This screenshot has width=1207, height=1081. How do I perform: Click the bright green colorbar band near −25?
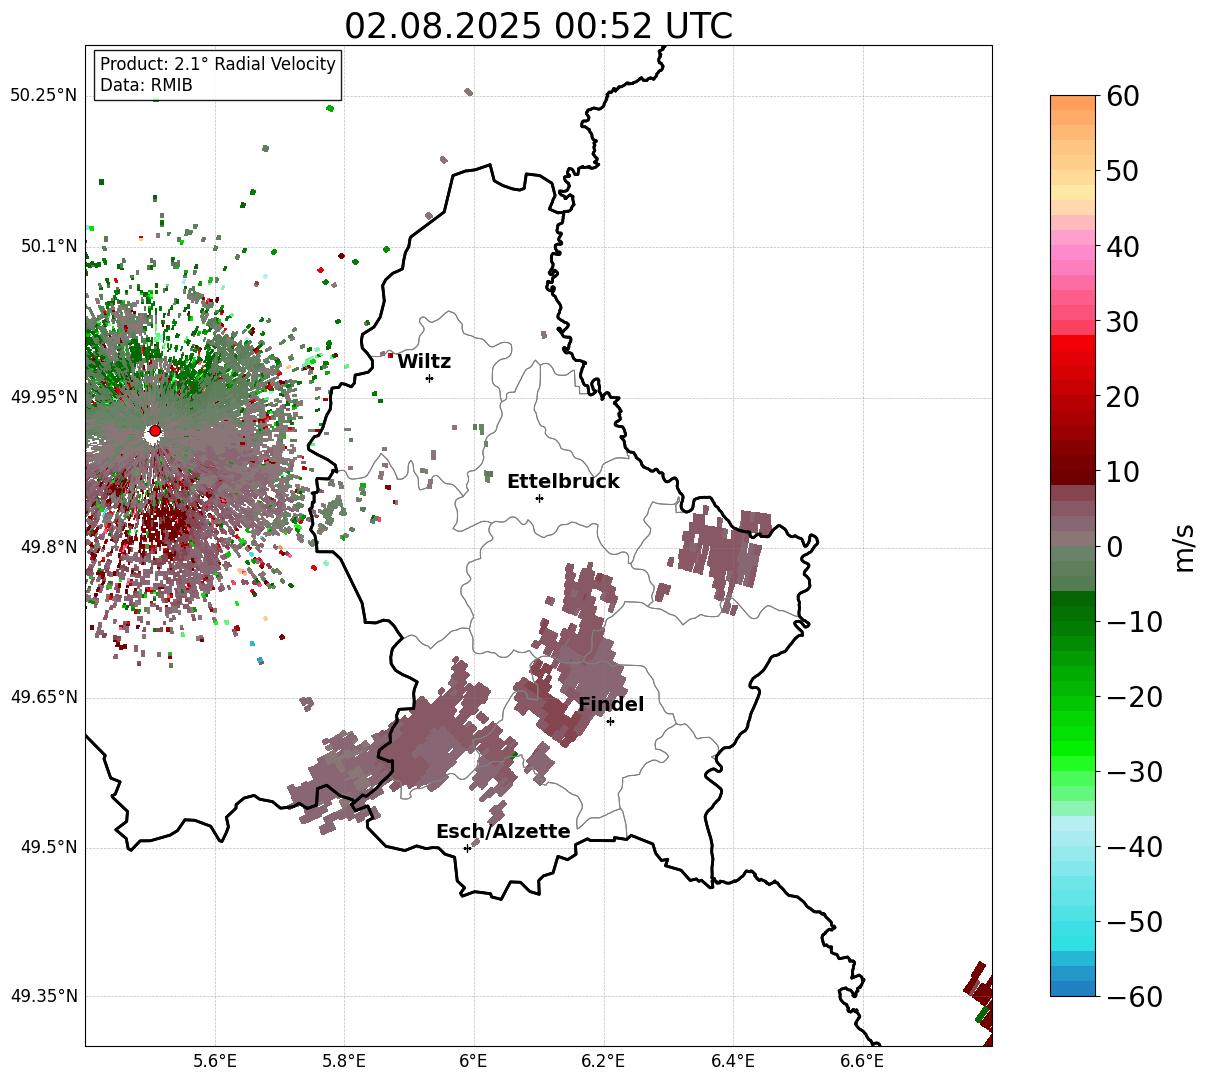tap(1073, 735)
